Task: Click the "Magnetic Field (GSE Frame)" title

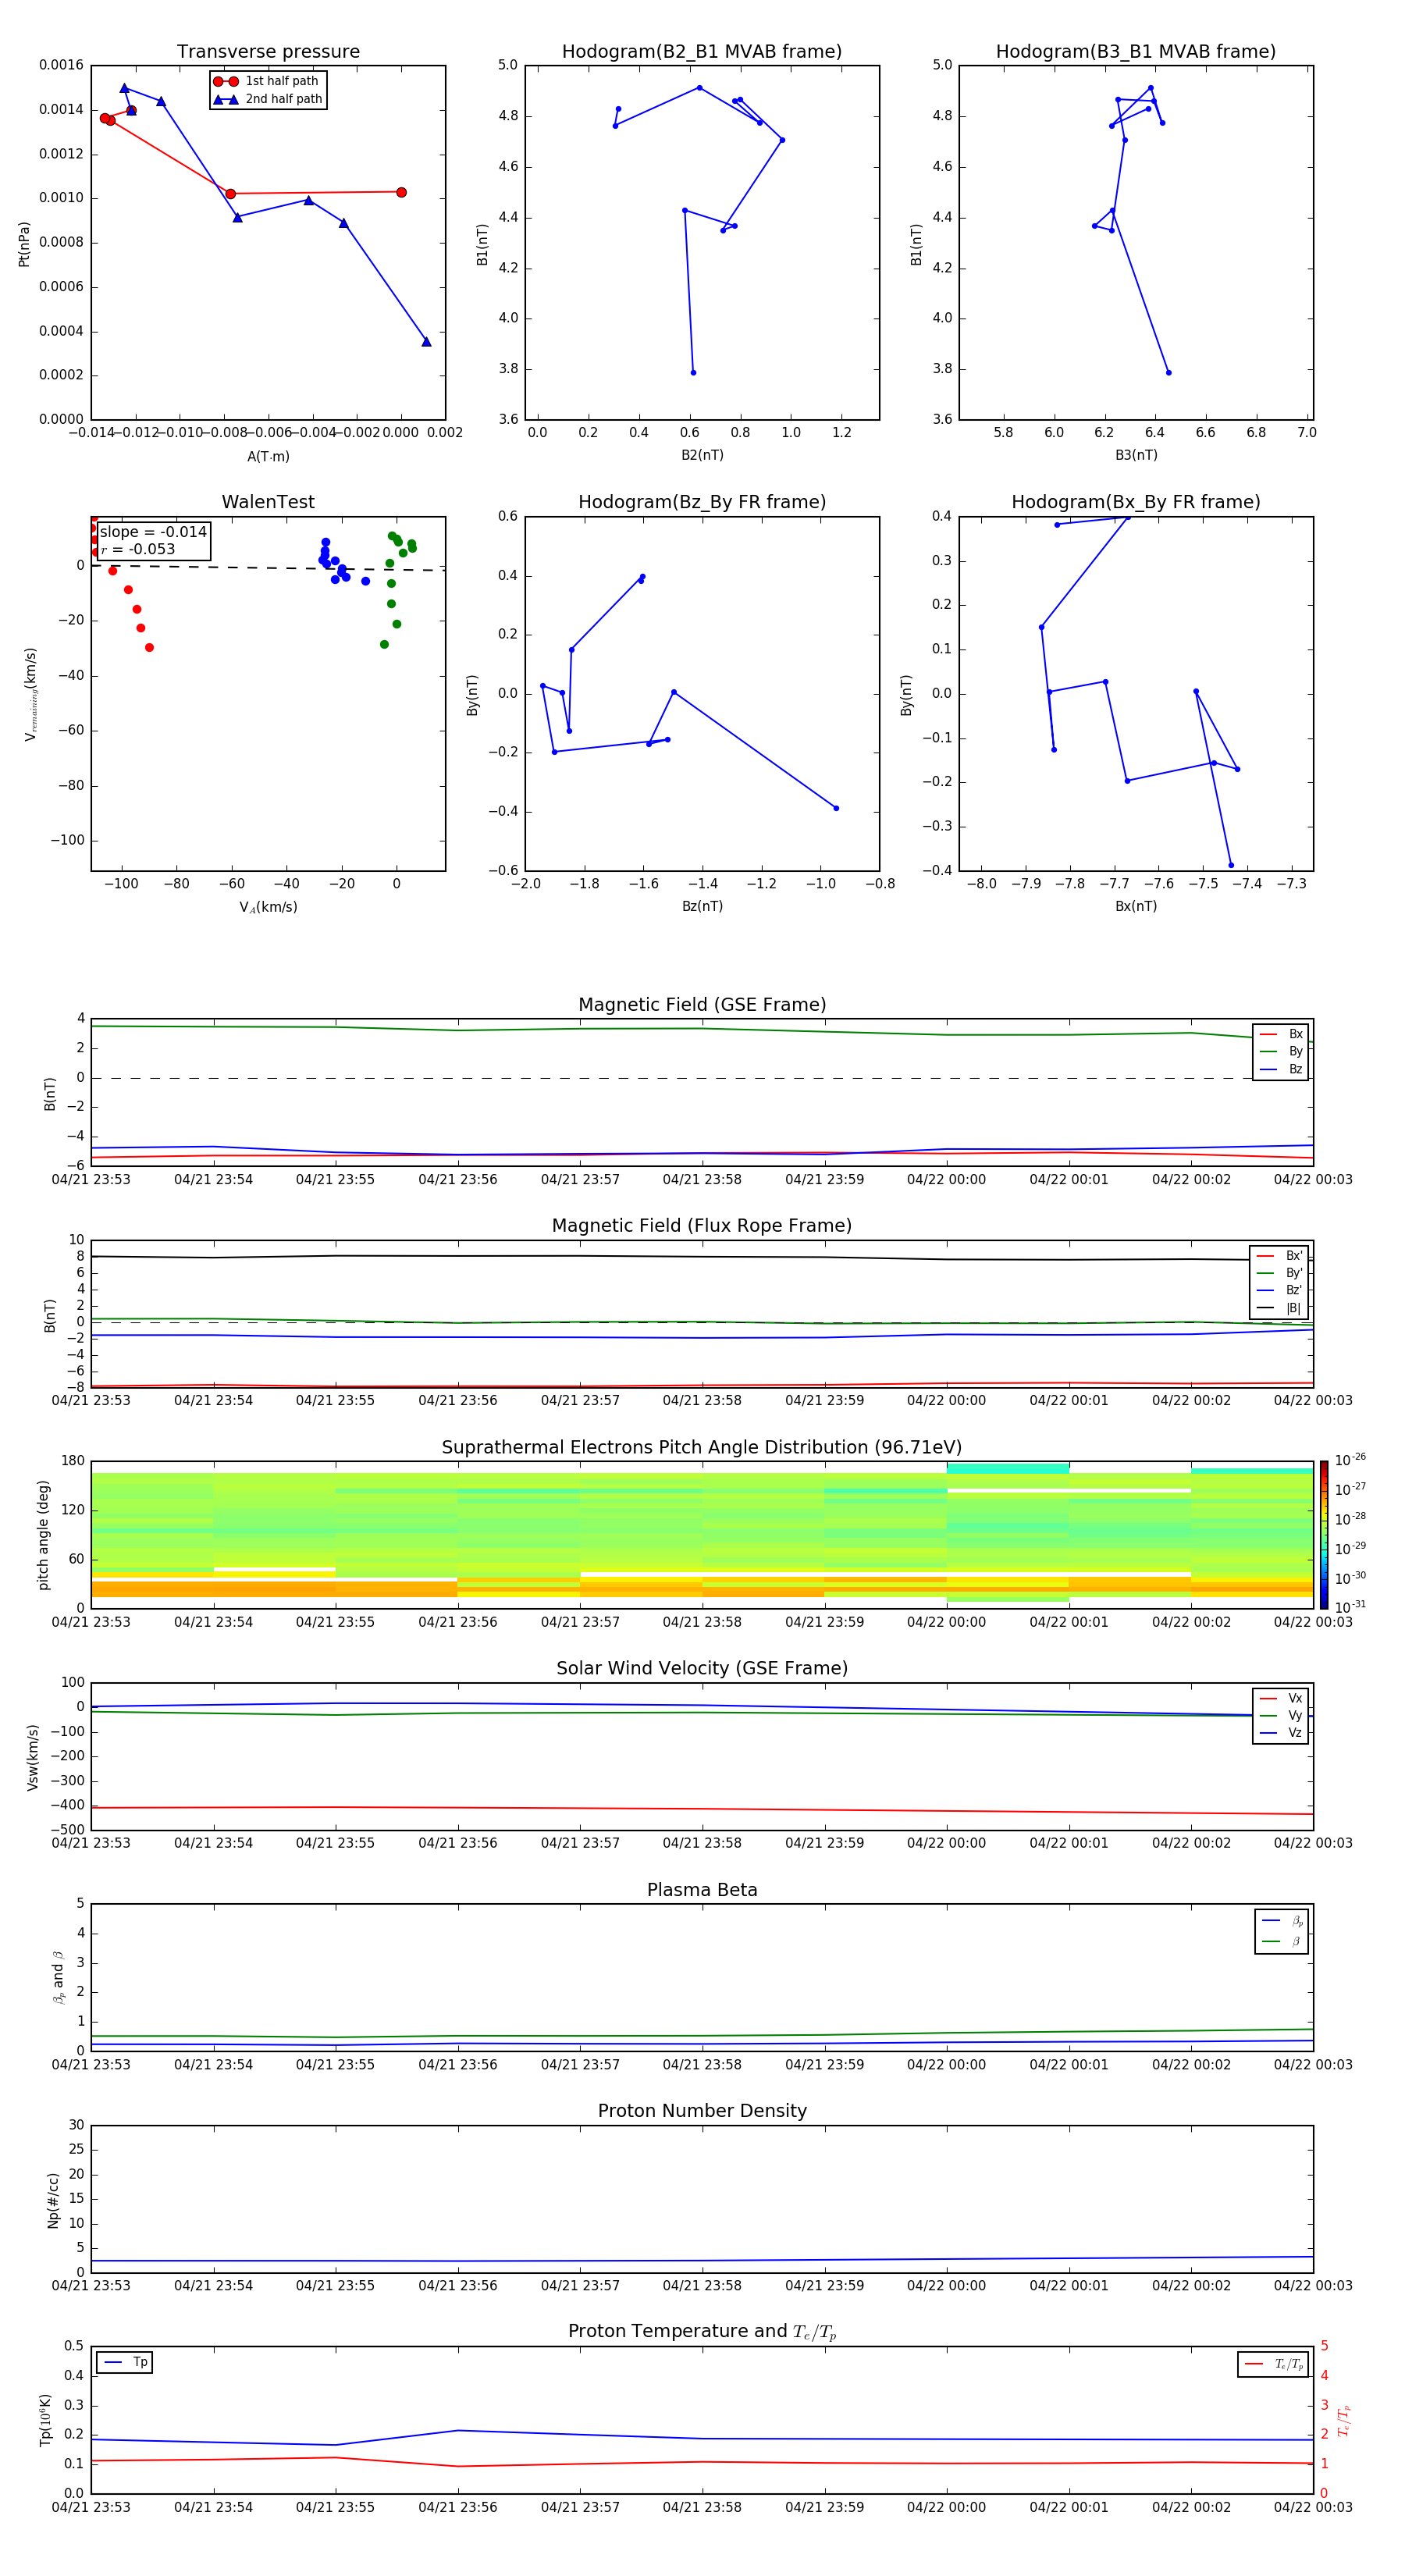Action: tap(702, 1004)
